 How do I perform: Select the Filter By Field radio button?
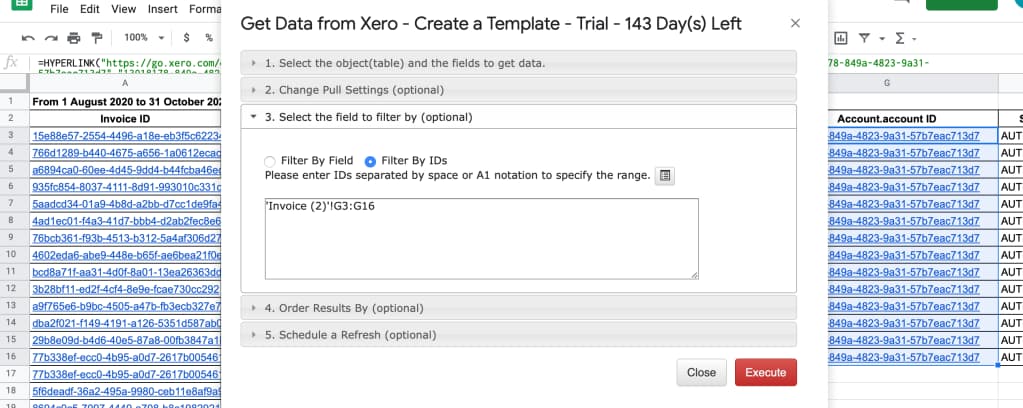pos(269,161)
